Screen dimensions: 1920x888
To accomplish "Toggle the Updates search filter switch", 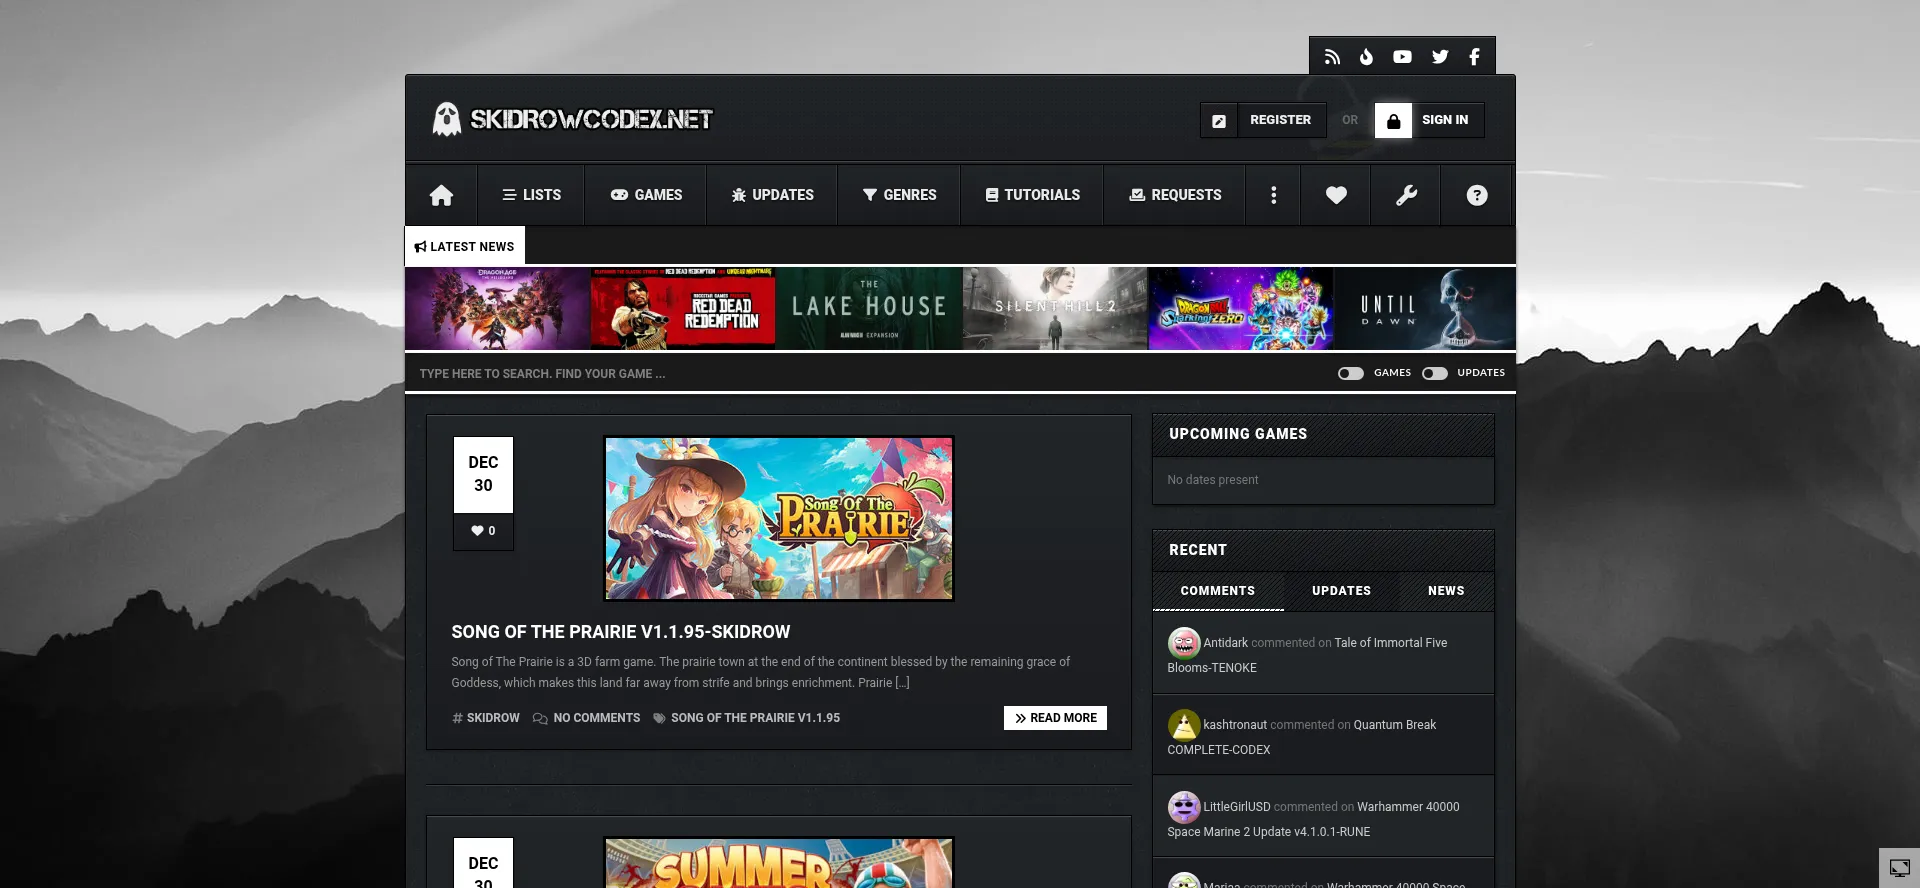I will (x=1435, y=373).
